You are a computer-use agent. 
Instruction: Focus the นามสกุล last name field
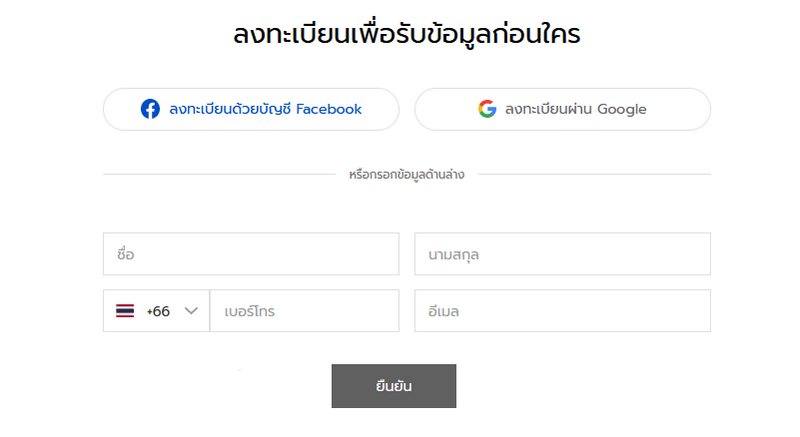562,254
